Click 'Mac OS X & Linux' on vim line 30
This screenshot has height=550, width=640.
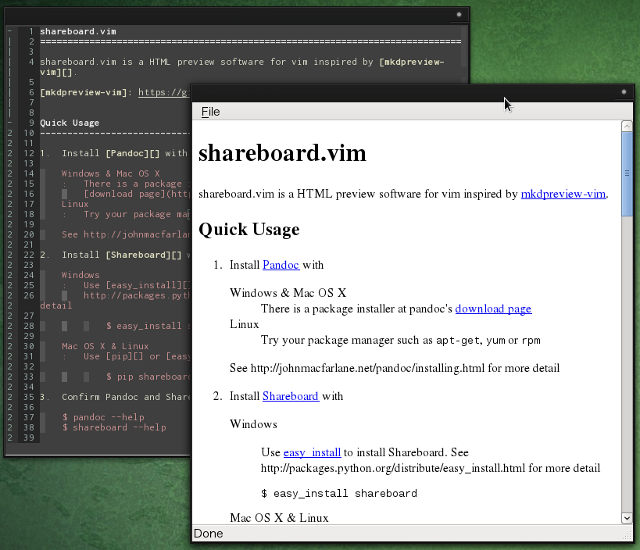coord(105,346)
